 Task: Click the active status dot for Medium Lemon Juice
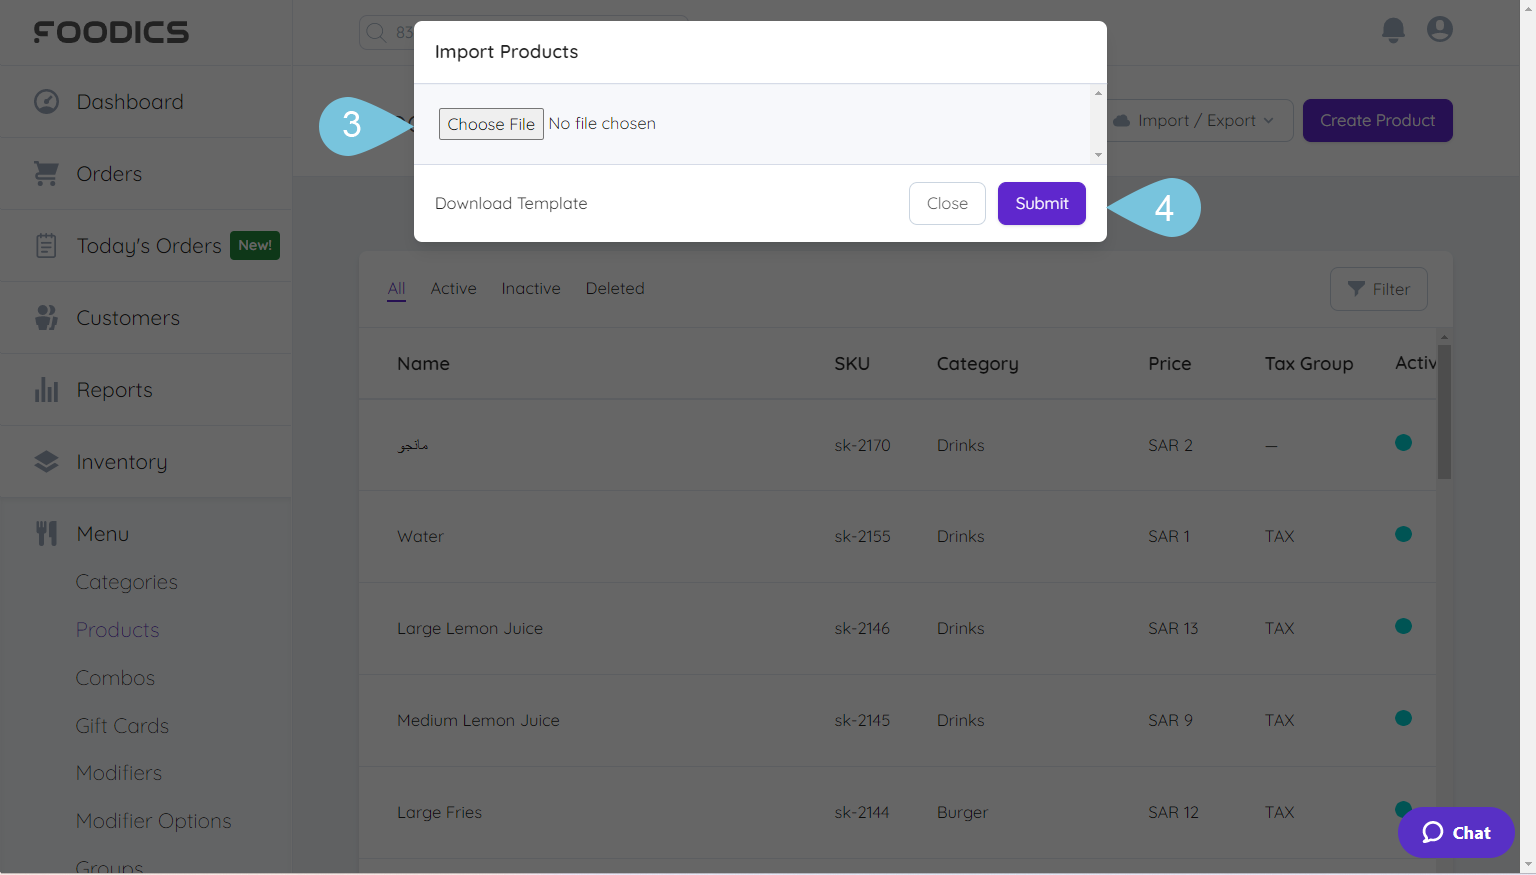point(1403,718)
